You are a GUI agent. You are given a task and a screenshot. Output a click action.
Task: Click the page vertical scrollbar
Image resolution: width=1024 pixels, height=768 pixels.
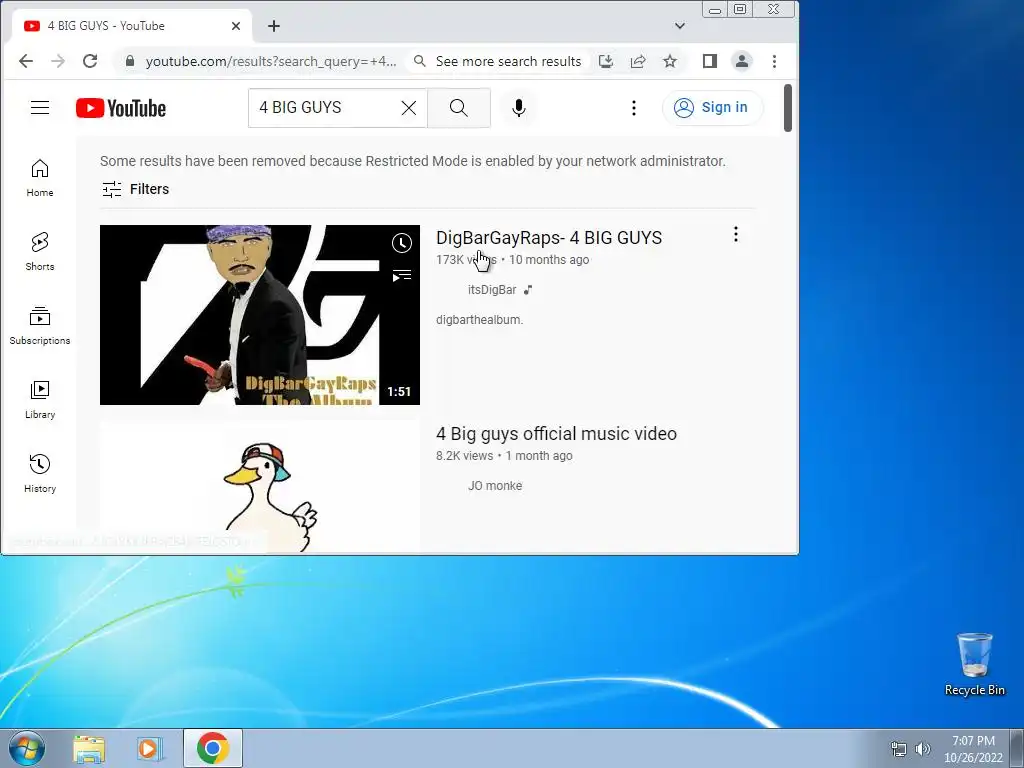point(788,108)
